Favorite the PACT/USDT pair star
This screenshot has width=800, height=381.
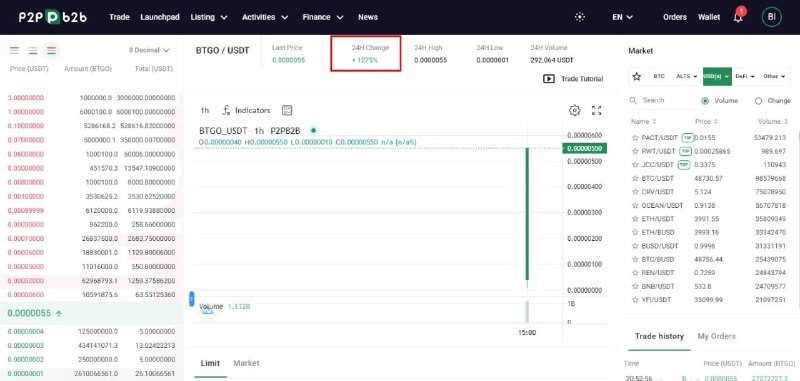click(635, 138)
